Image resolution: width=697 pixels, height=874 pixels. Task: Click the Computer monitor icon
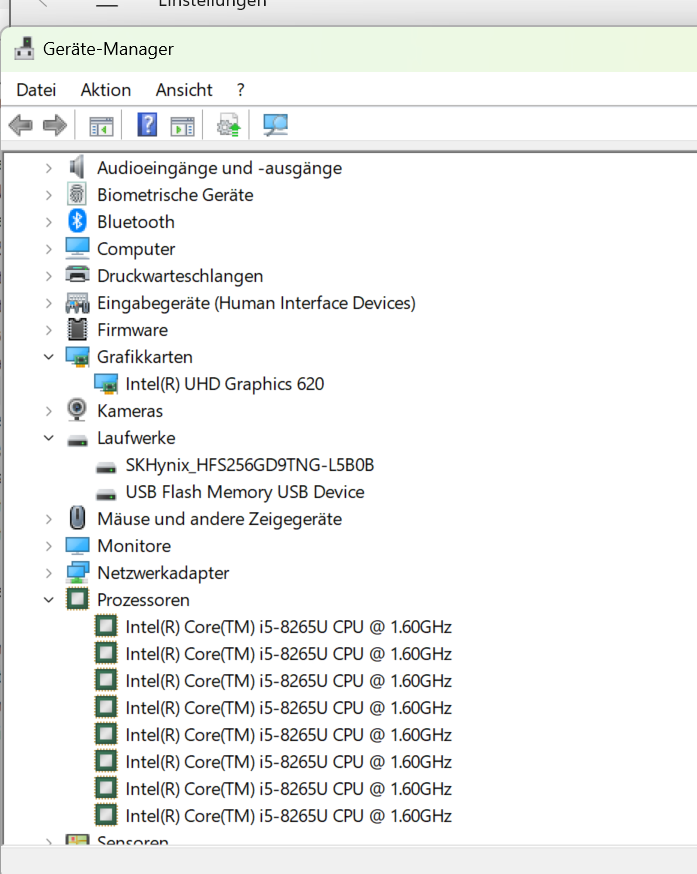coord(77,248)
